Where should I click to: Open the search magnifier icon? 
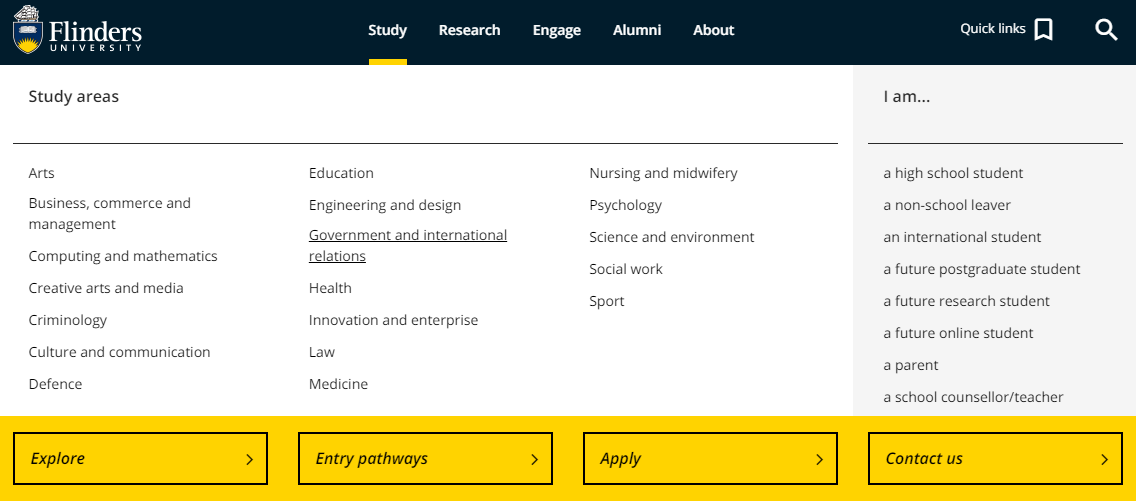[x=1106, y=30]
